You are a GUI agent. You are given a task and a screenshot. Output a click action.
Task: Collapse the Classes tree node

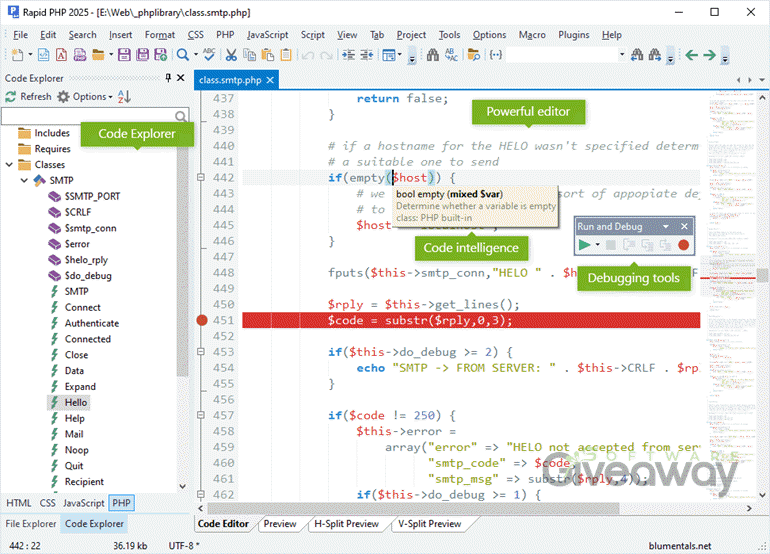click(x=9, y=165)
